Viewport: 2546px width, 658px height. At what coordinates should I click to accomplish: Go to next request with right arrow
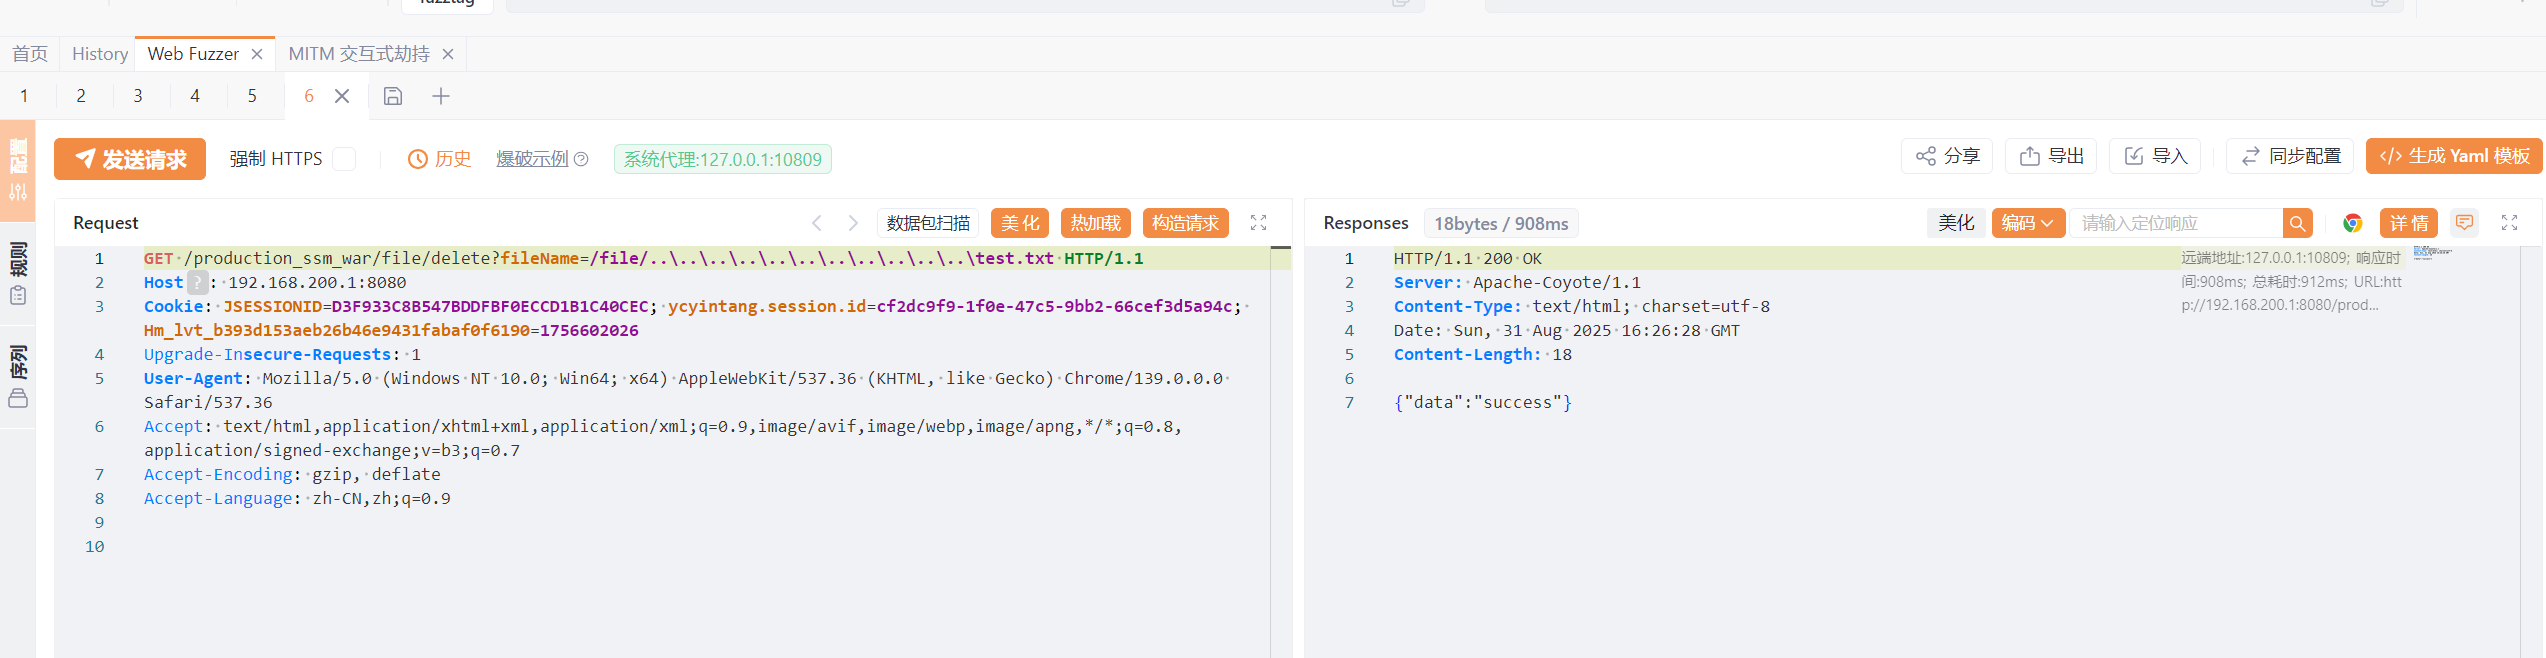853,223
